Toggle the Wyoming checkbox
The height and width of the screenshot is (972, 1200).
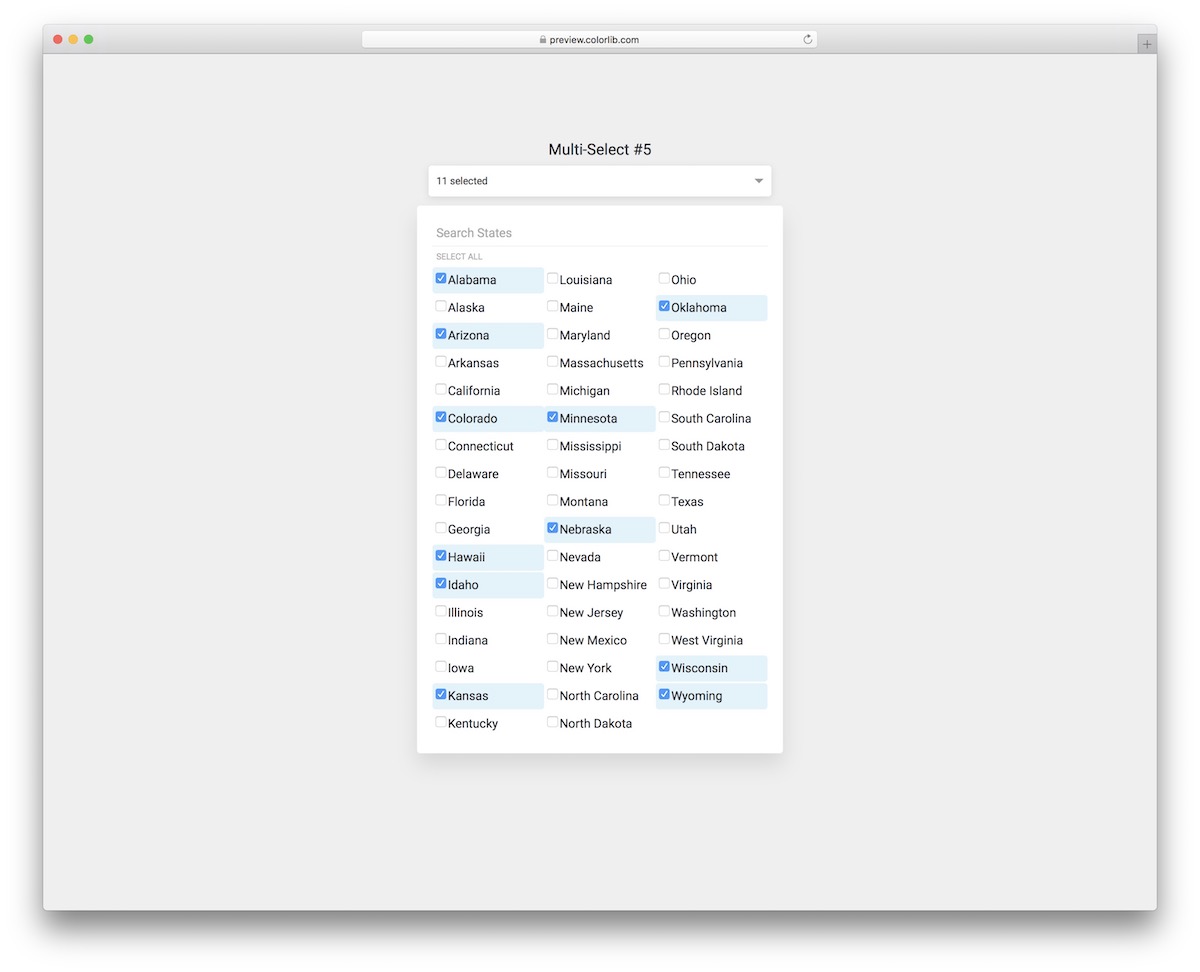(x=664, y=694)
